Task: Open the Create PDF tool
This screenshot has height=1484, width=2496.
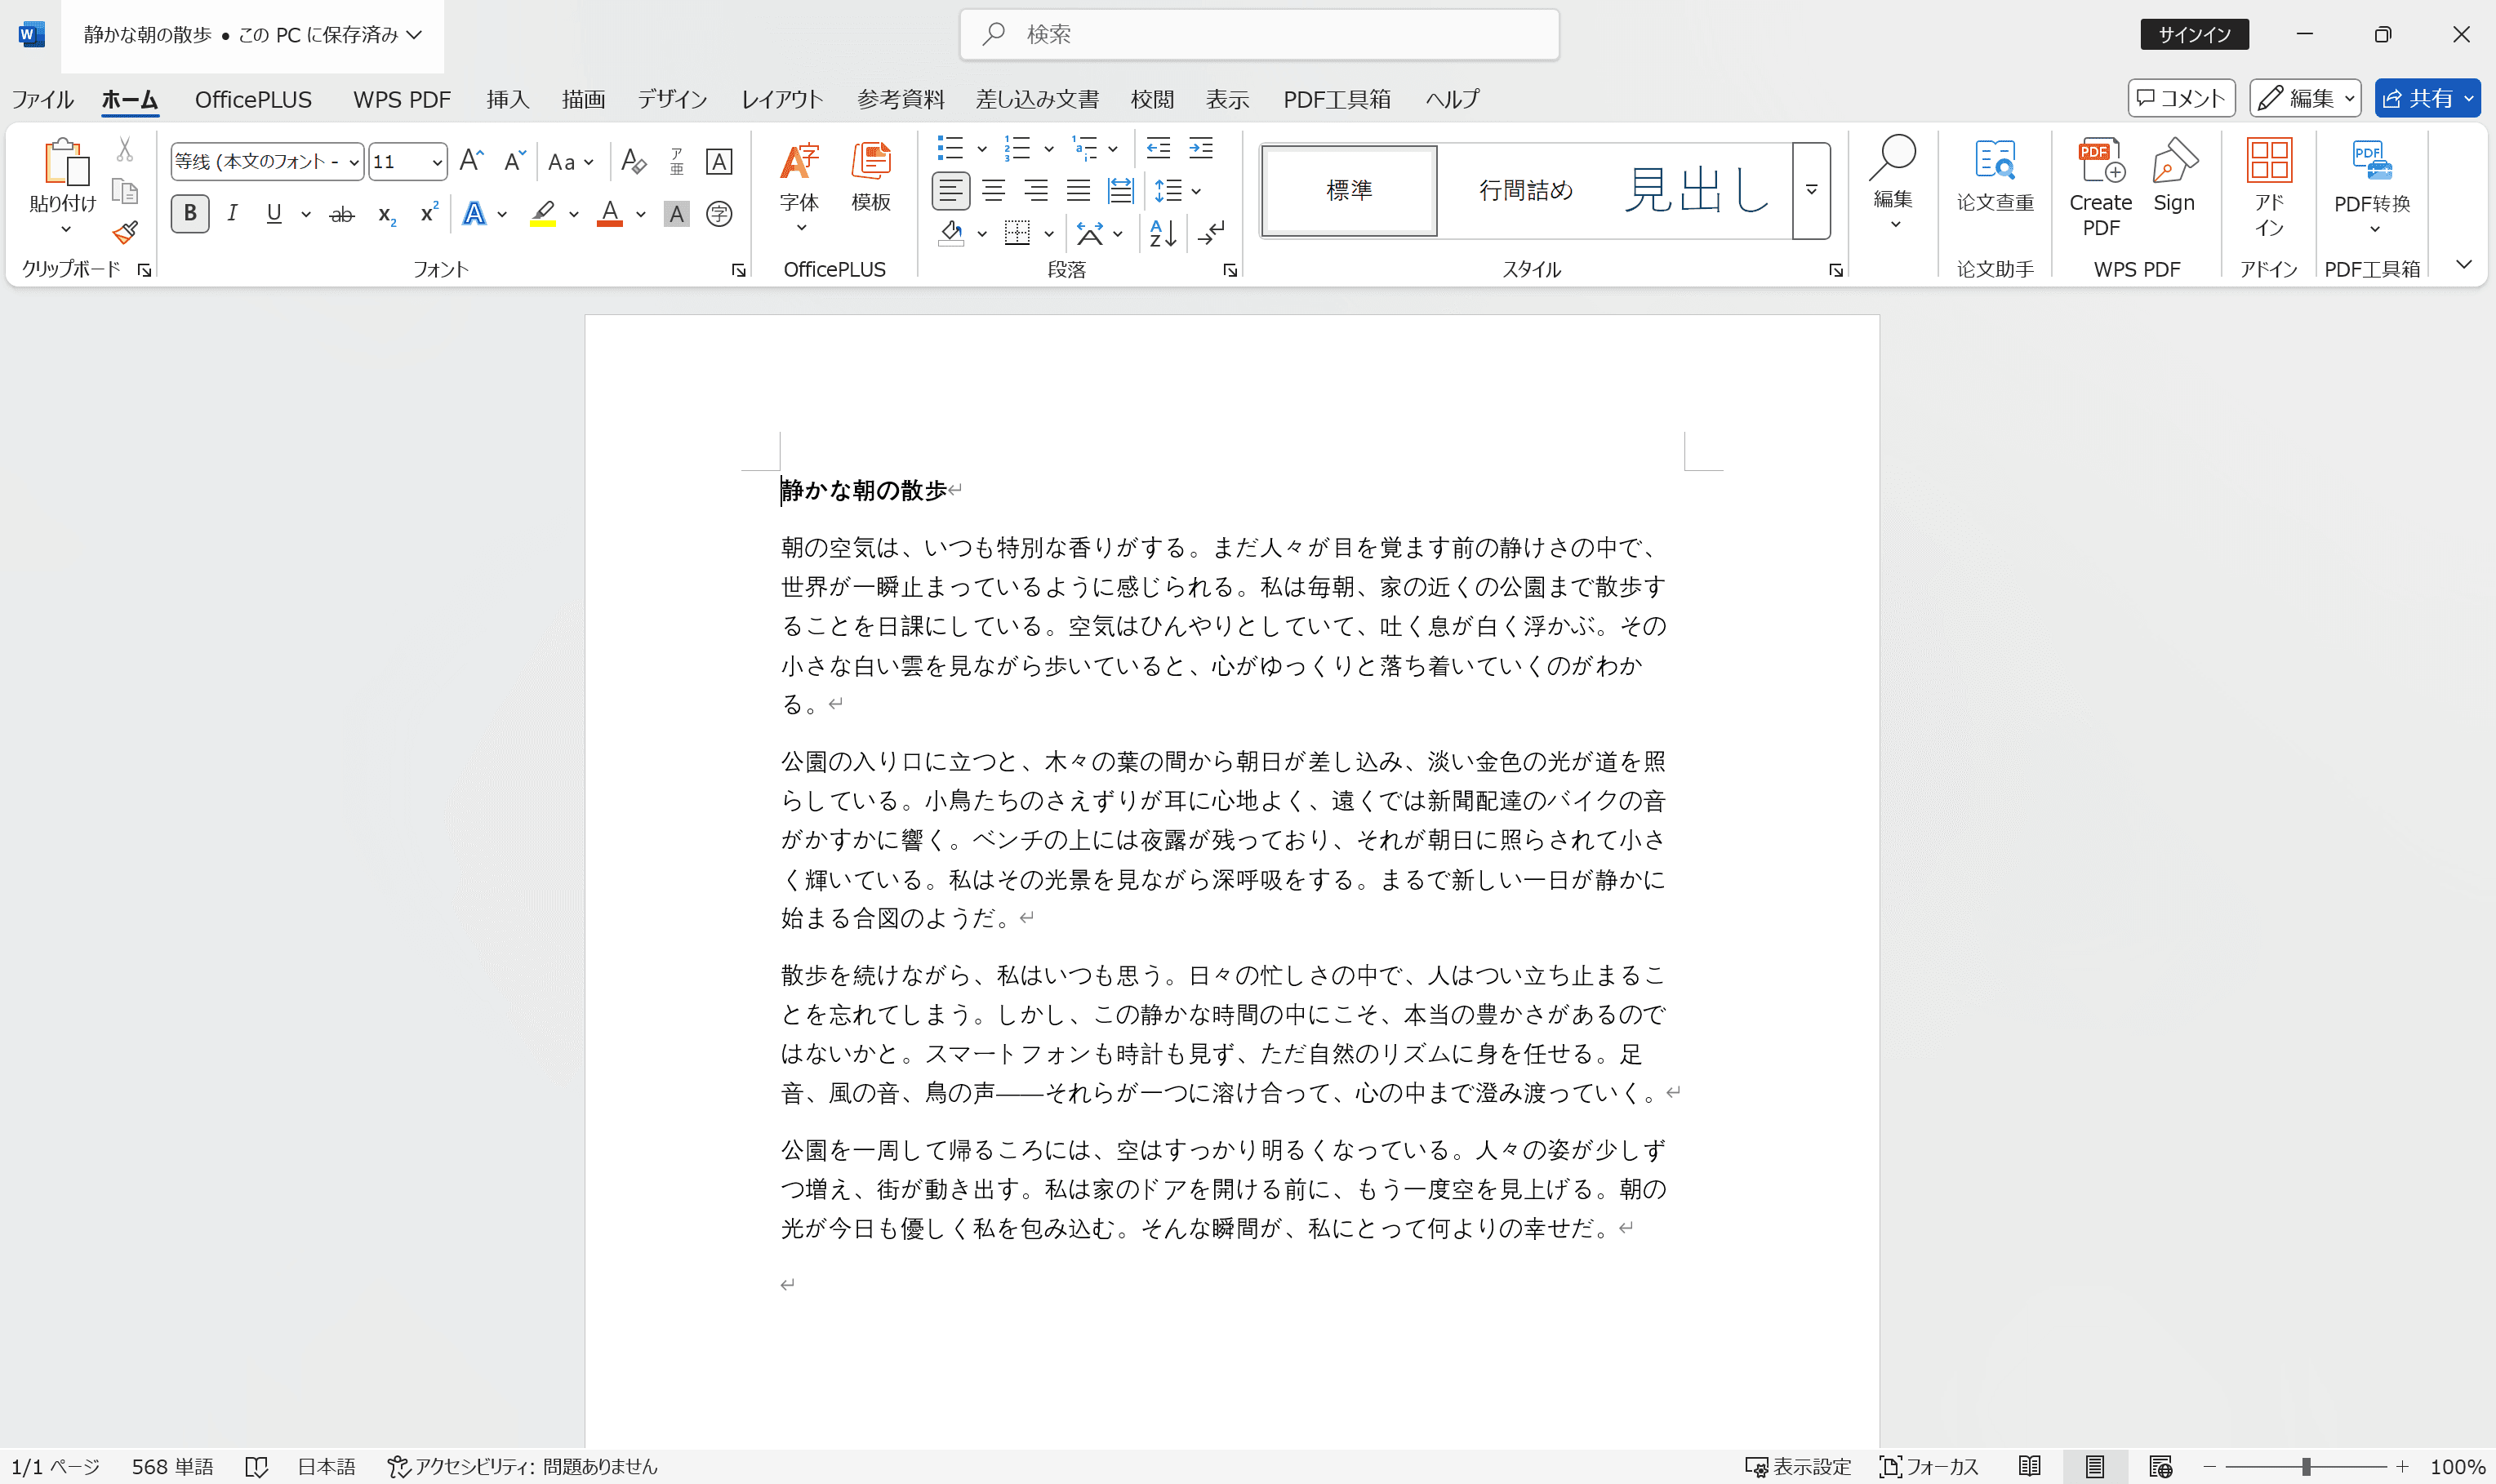Action: (2099, 186)
